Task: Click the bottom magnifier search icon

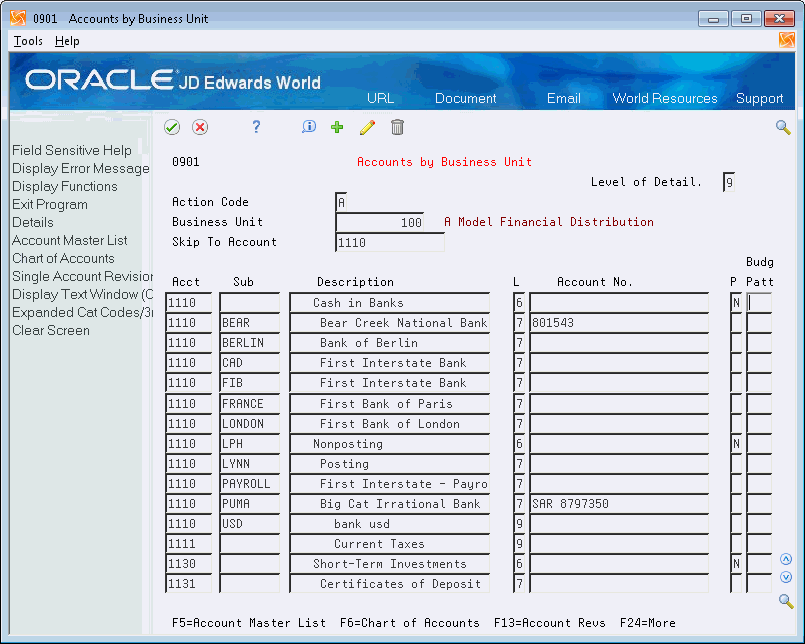Action: tap(785, 600)
